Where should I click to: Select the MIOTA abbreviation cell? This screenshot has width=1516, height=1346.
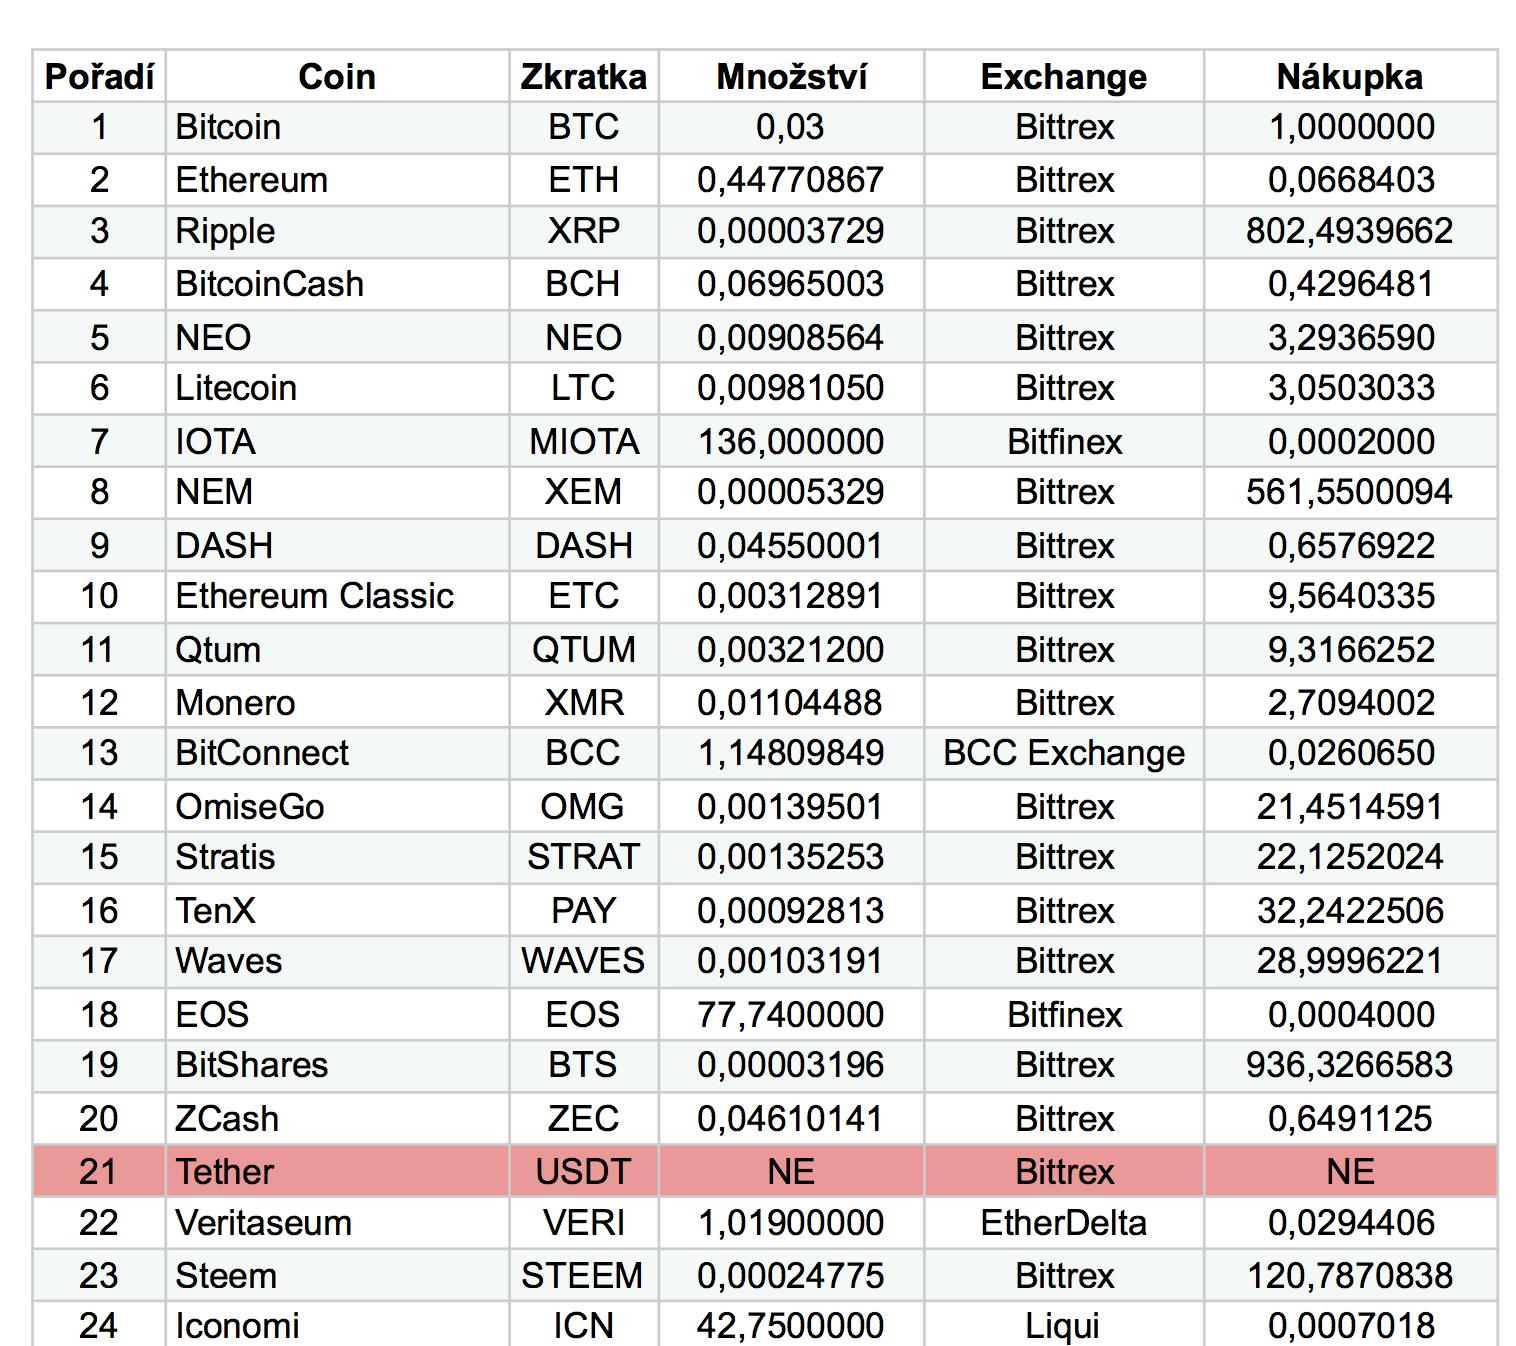tap(584, 442)
